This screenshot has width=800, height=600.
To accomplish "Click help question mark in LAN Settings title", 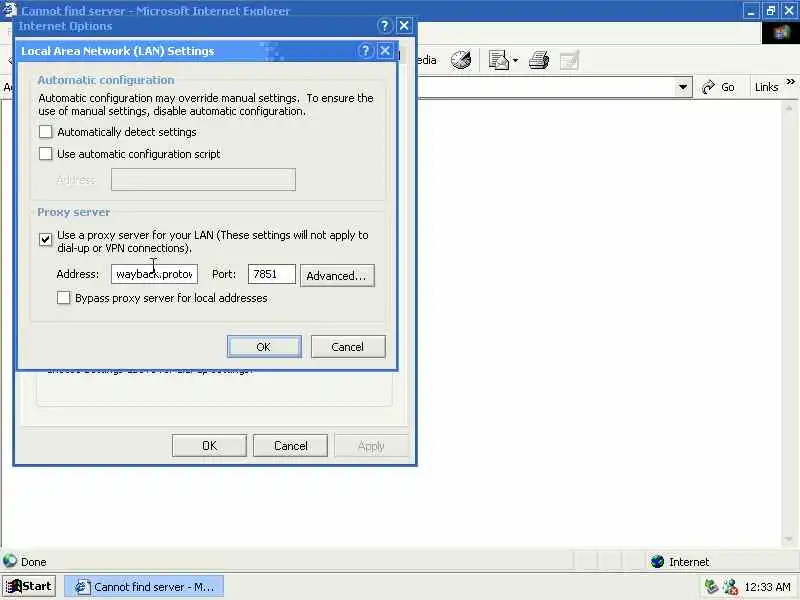I will tap(365, 51).
